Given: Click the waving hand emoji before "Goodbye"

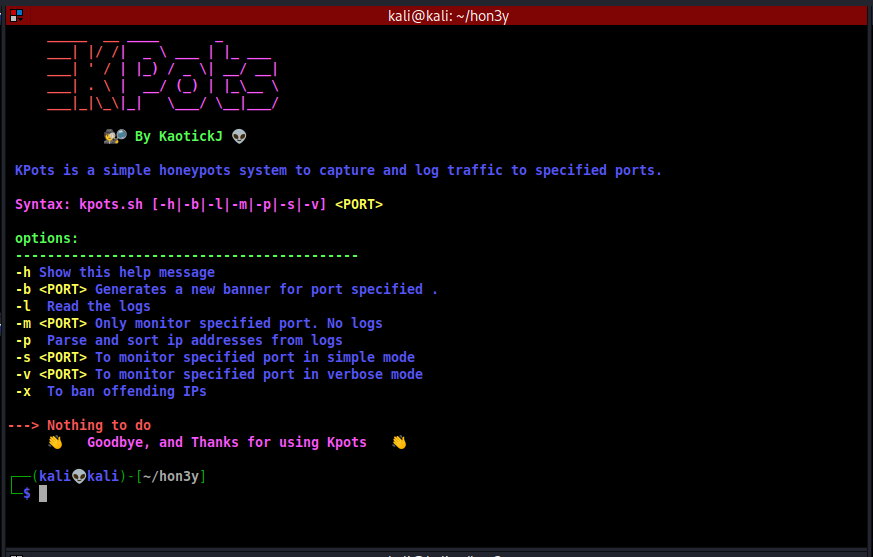Looking at the screenshot, I should tap(55, 442).
